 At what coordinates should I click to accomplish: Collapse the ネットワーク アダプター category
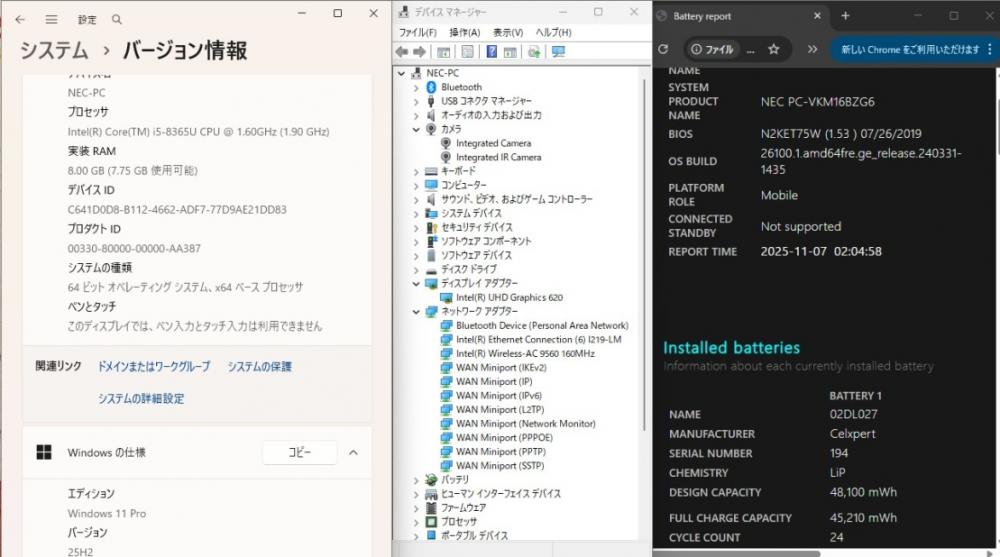tap(416, 312)
